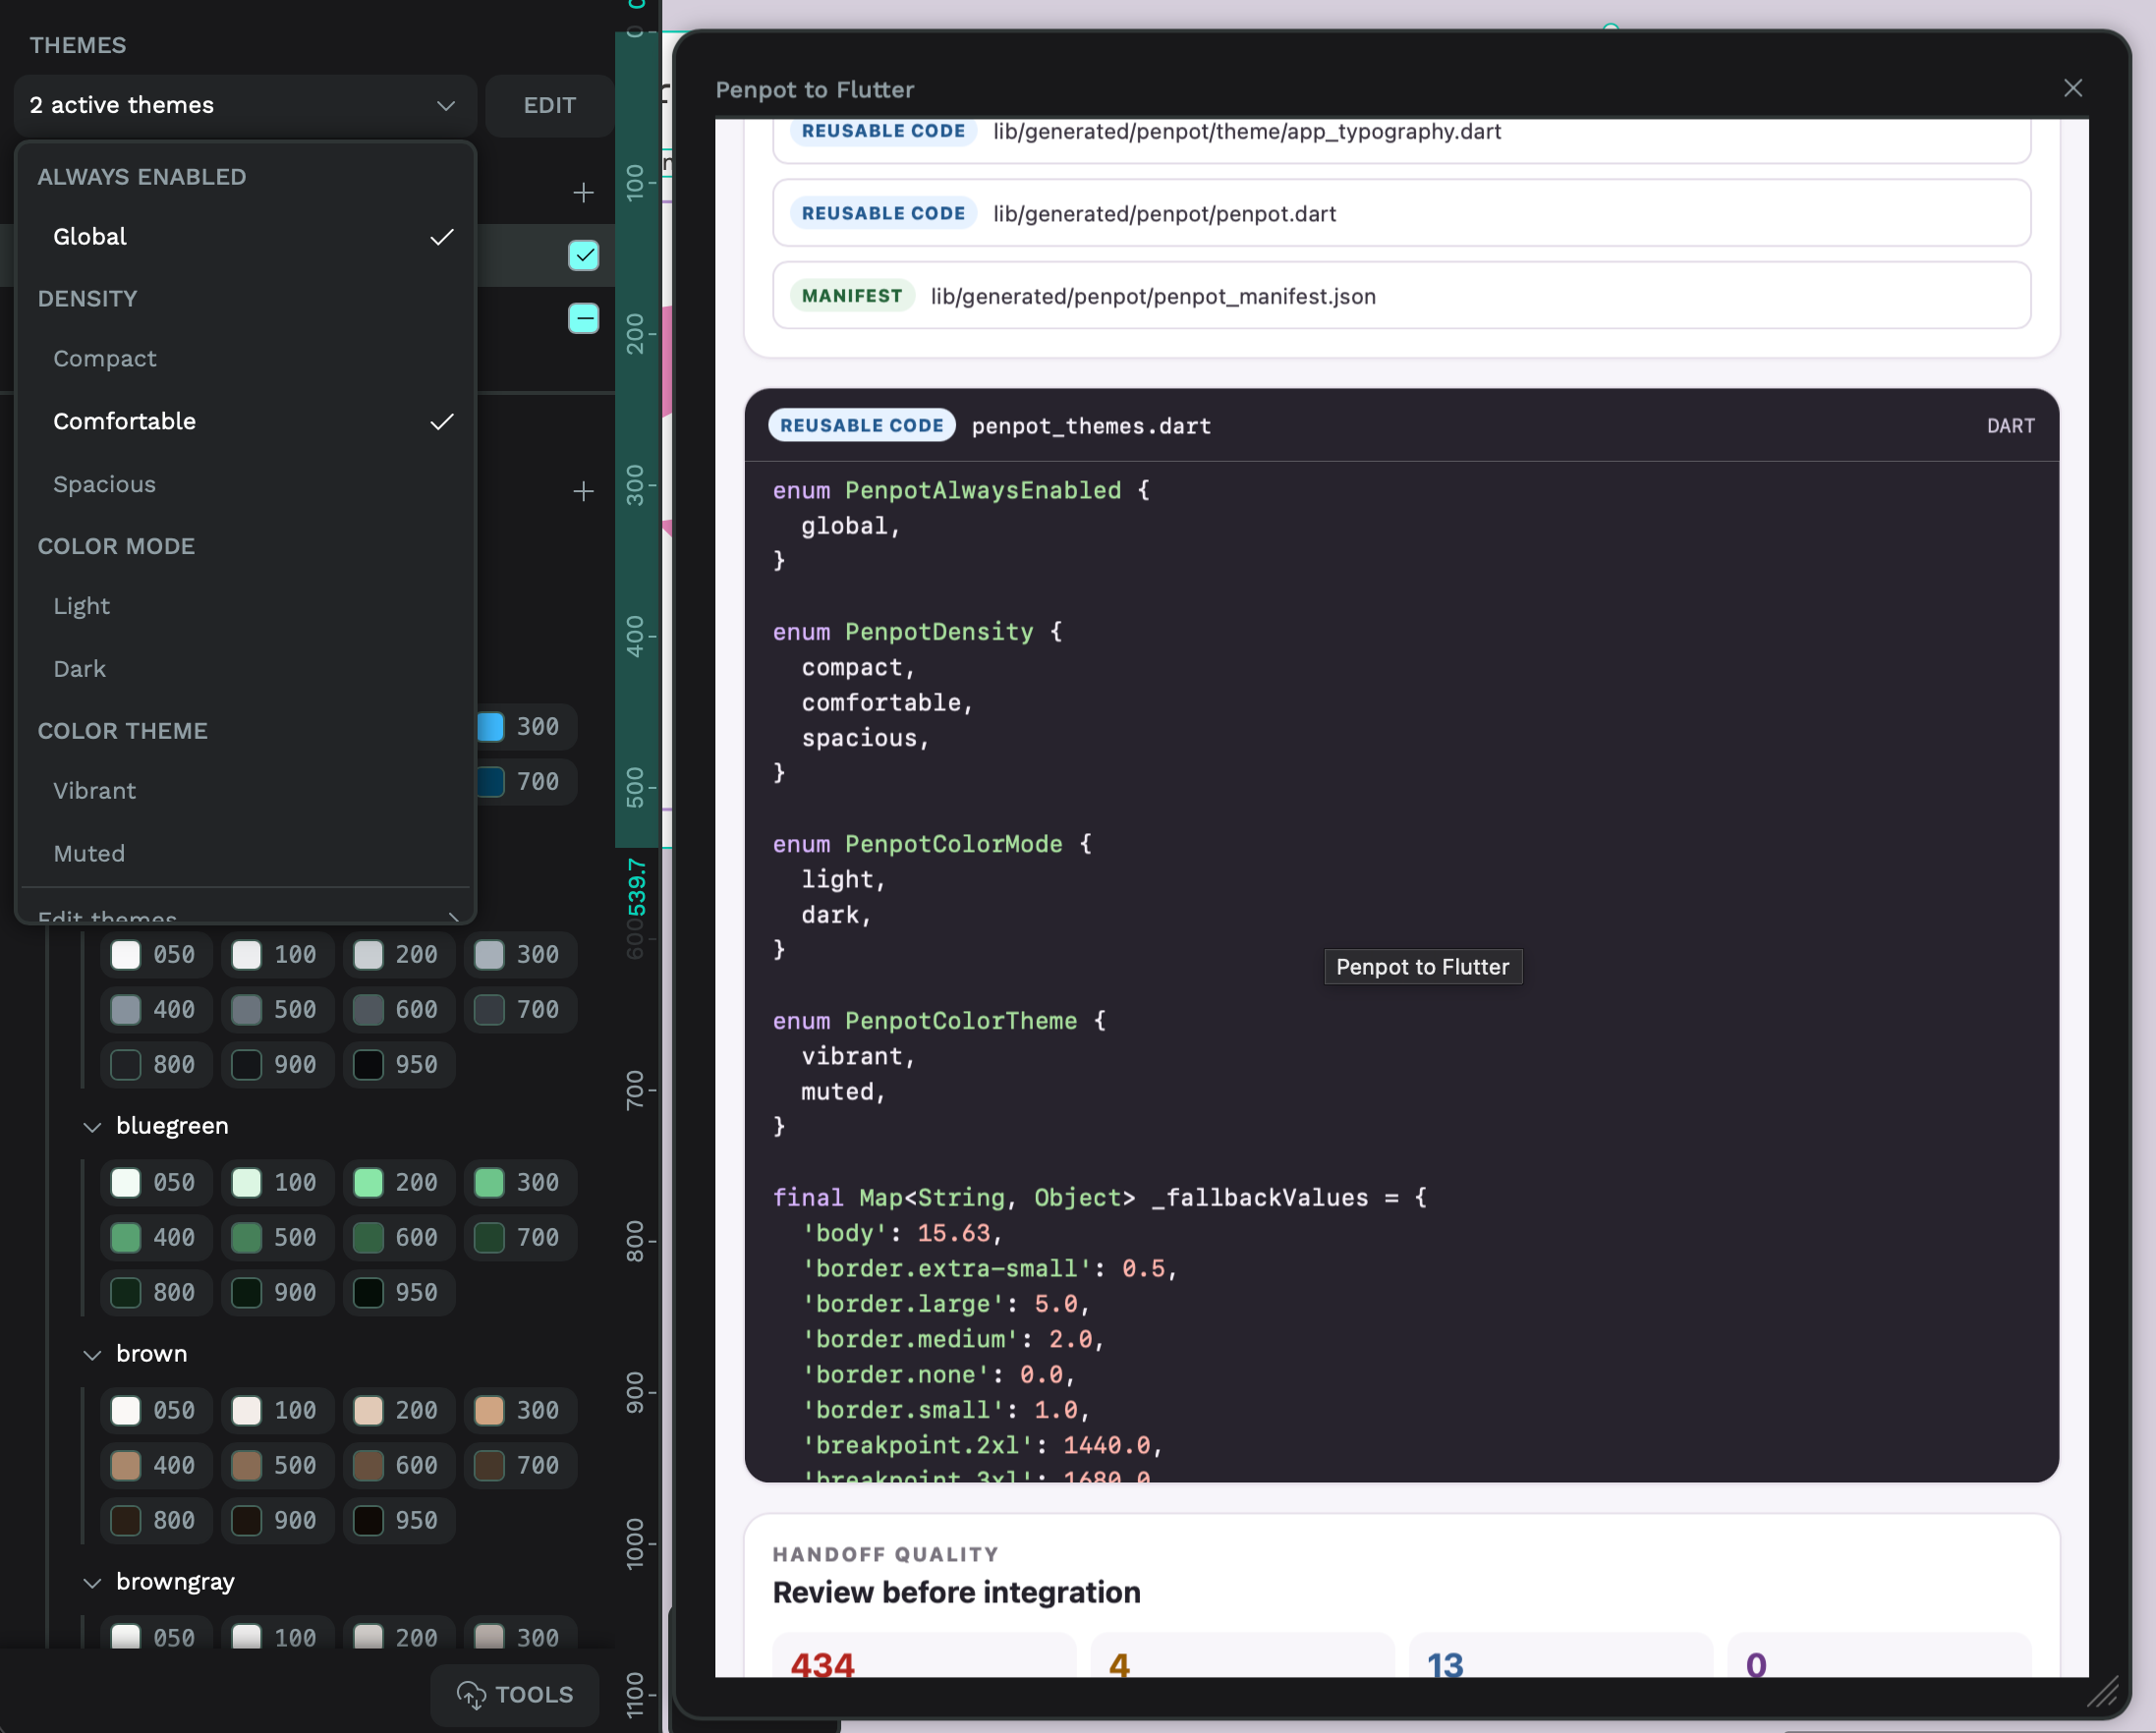Select bluegreen 950 color token
The image size is (2156, 1733).
pos(397,1292)
